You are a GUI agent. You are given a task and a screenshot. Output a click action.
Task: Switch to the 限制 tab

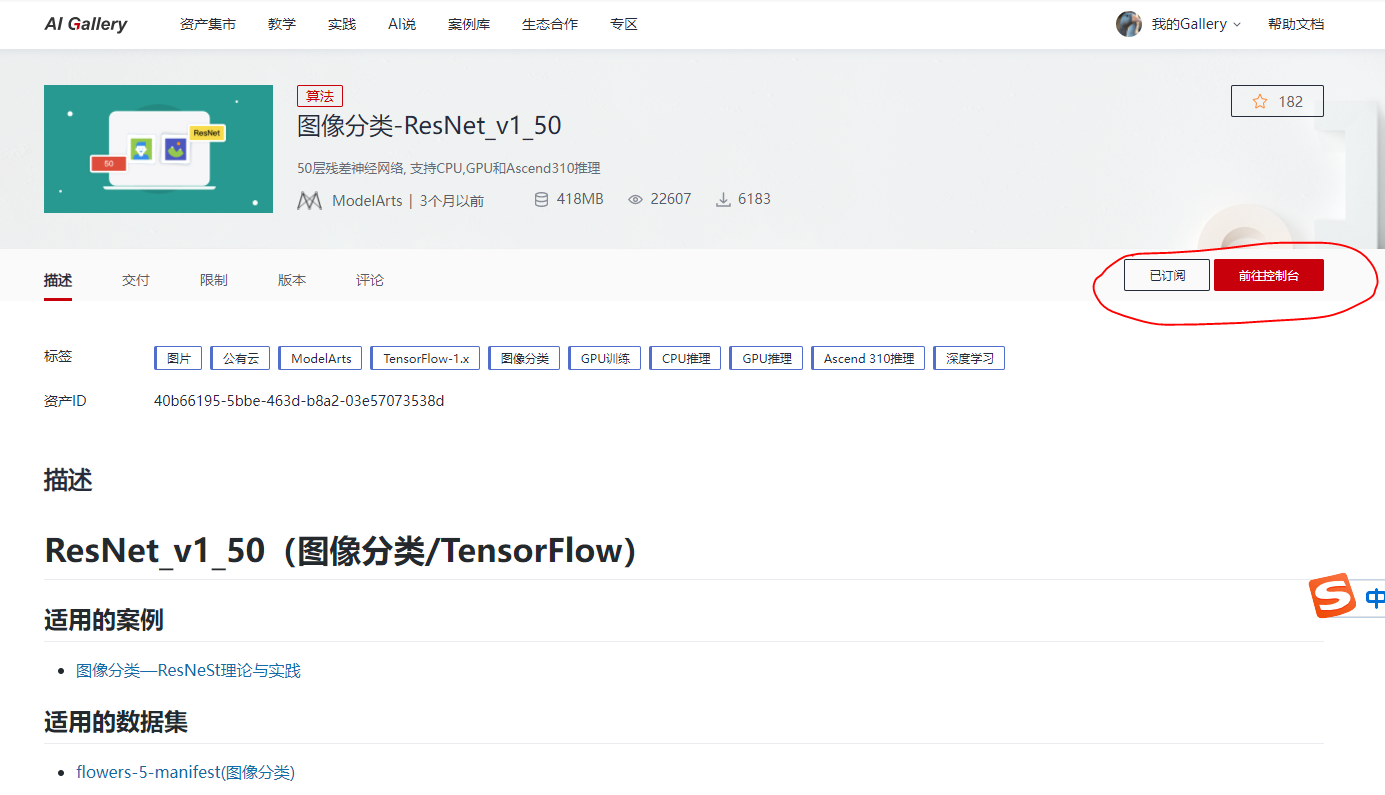coord(214,280)
